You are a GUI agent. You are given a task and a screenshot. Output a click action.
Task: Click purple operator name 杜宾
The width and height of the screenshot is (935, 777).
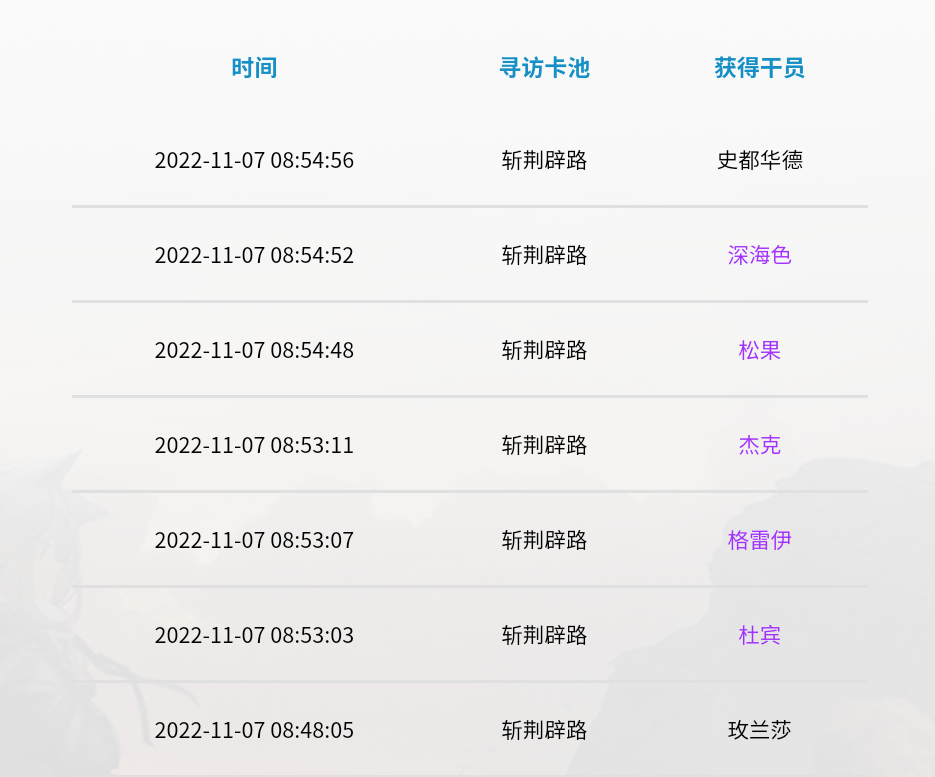coord(759,635)
